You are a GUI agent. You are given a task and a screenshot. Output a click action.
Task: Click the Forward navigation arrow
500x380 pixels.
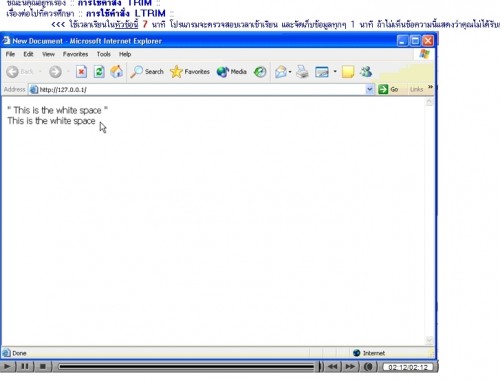(55, 72)
